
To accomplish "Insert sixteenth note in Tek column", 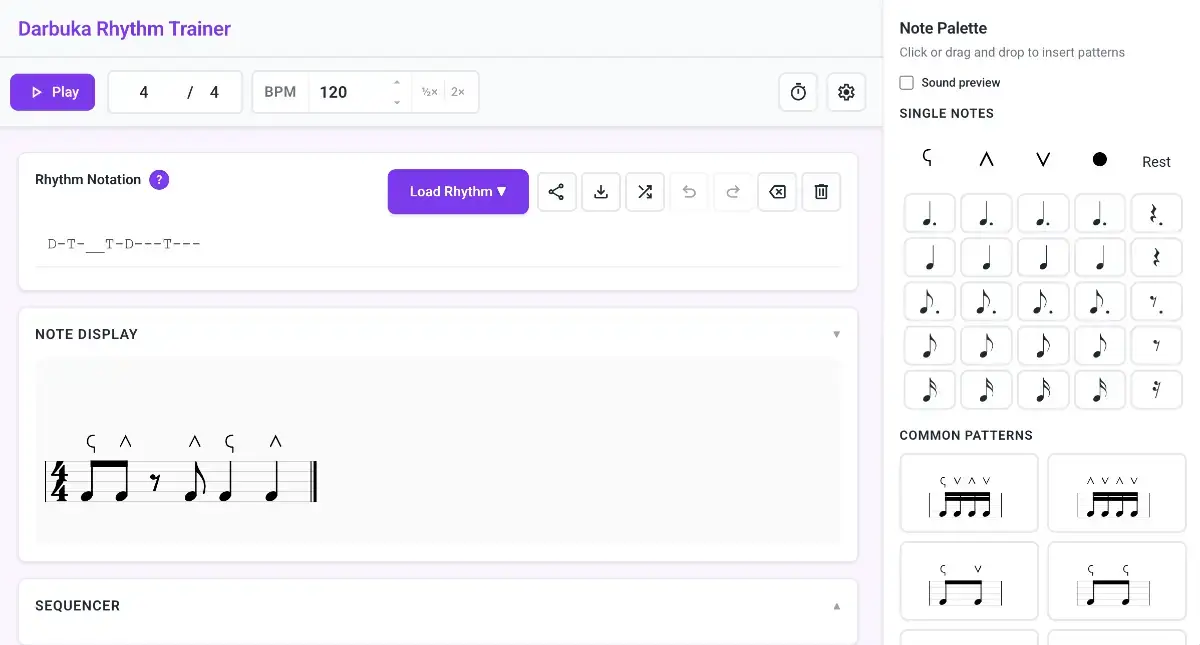I will [x=986, y=389].
